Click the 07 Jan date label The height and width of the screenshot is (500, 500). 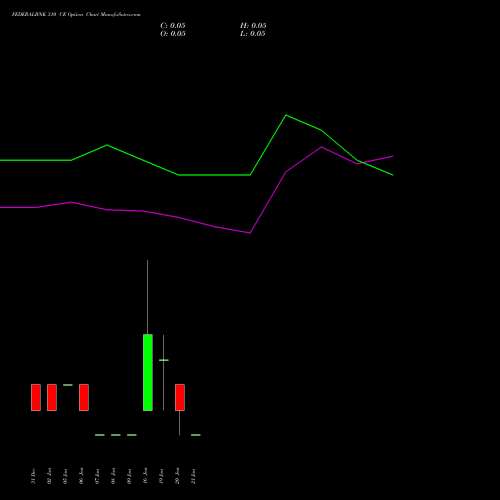(x=97, y=476)
